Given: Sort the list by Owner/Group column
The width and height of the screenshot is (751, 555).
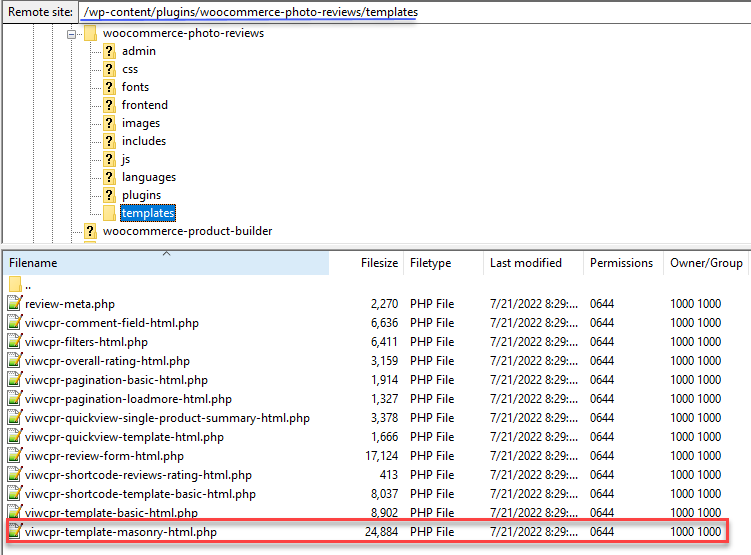Looking at the screenshot, I should 706,263.
